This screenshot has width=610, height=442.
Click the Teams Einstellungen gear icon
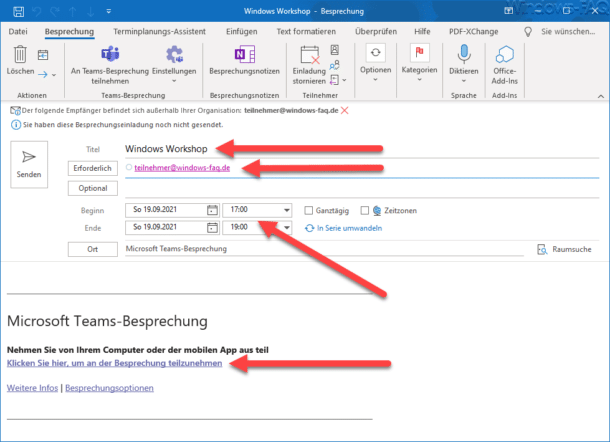(174, 54)
